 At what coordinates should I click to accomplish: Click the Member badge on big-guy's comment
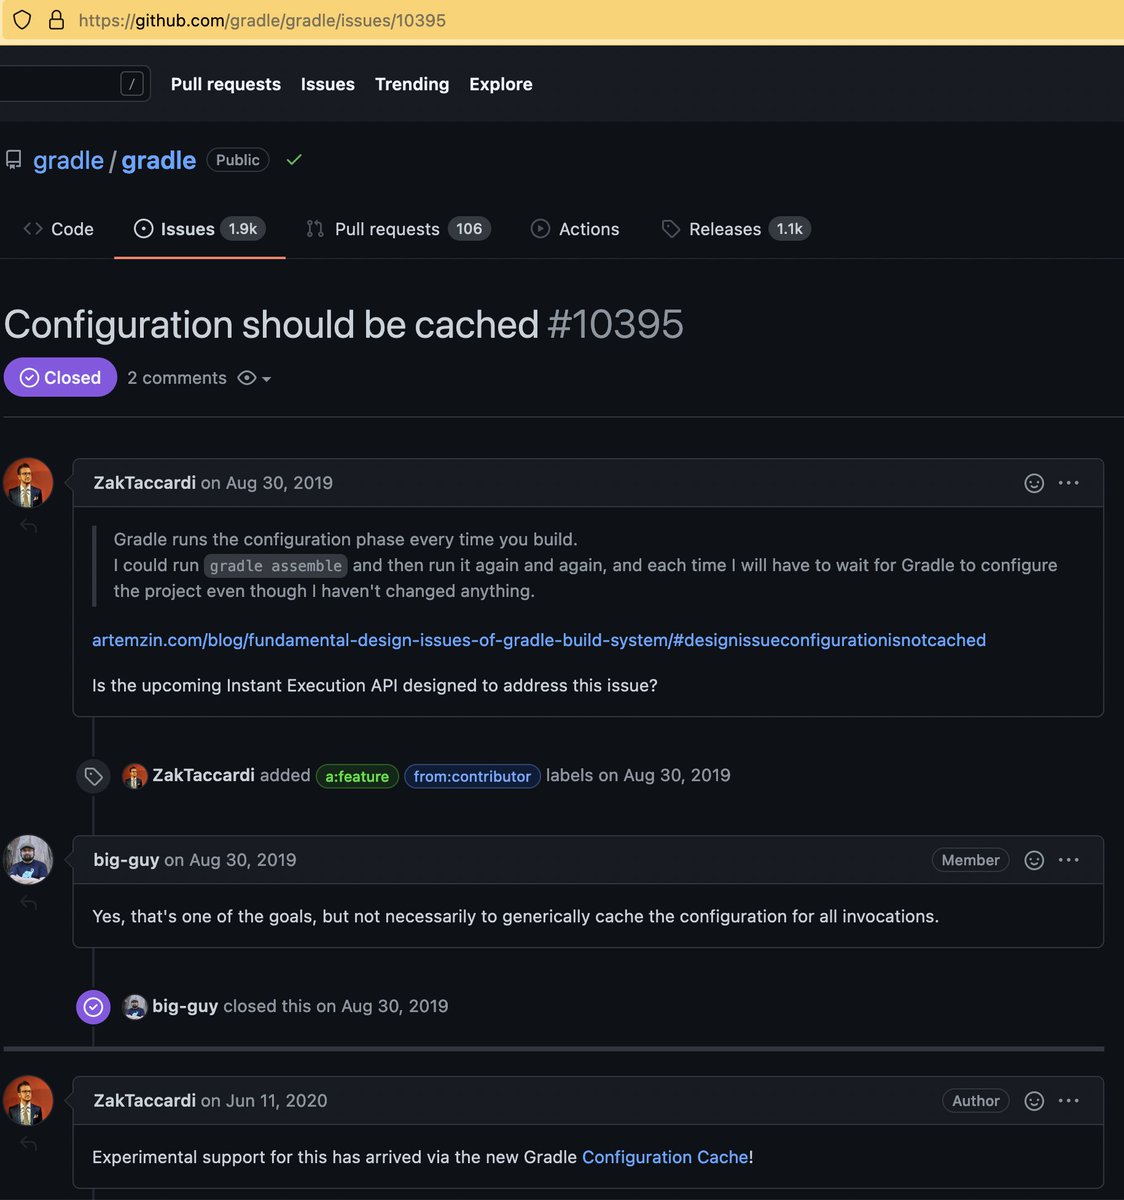click(x=970, y=860)
